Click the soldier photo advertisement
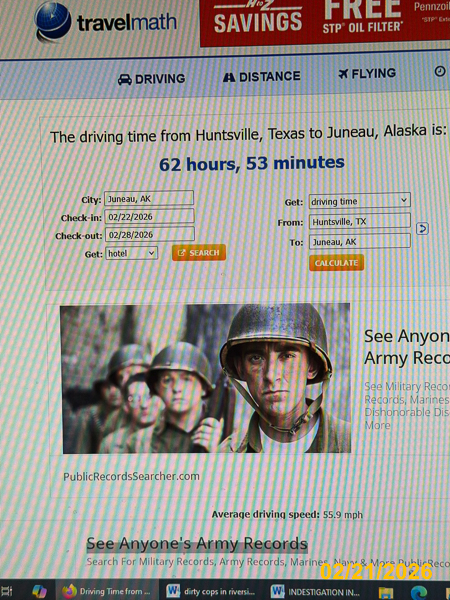This screenshot has width=450, height=600. [205, 378]
